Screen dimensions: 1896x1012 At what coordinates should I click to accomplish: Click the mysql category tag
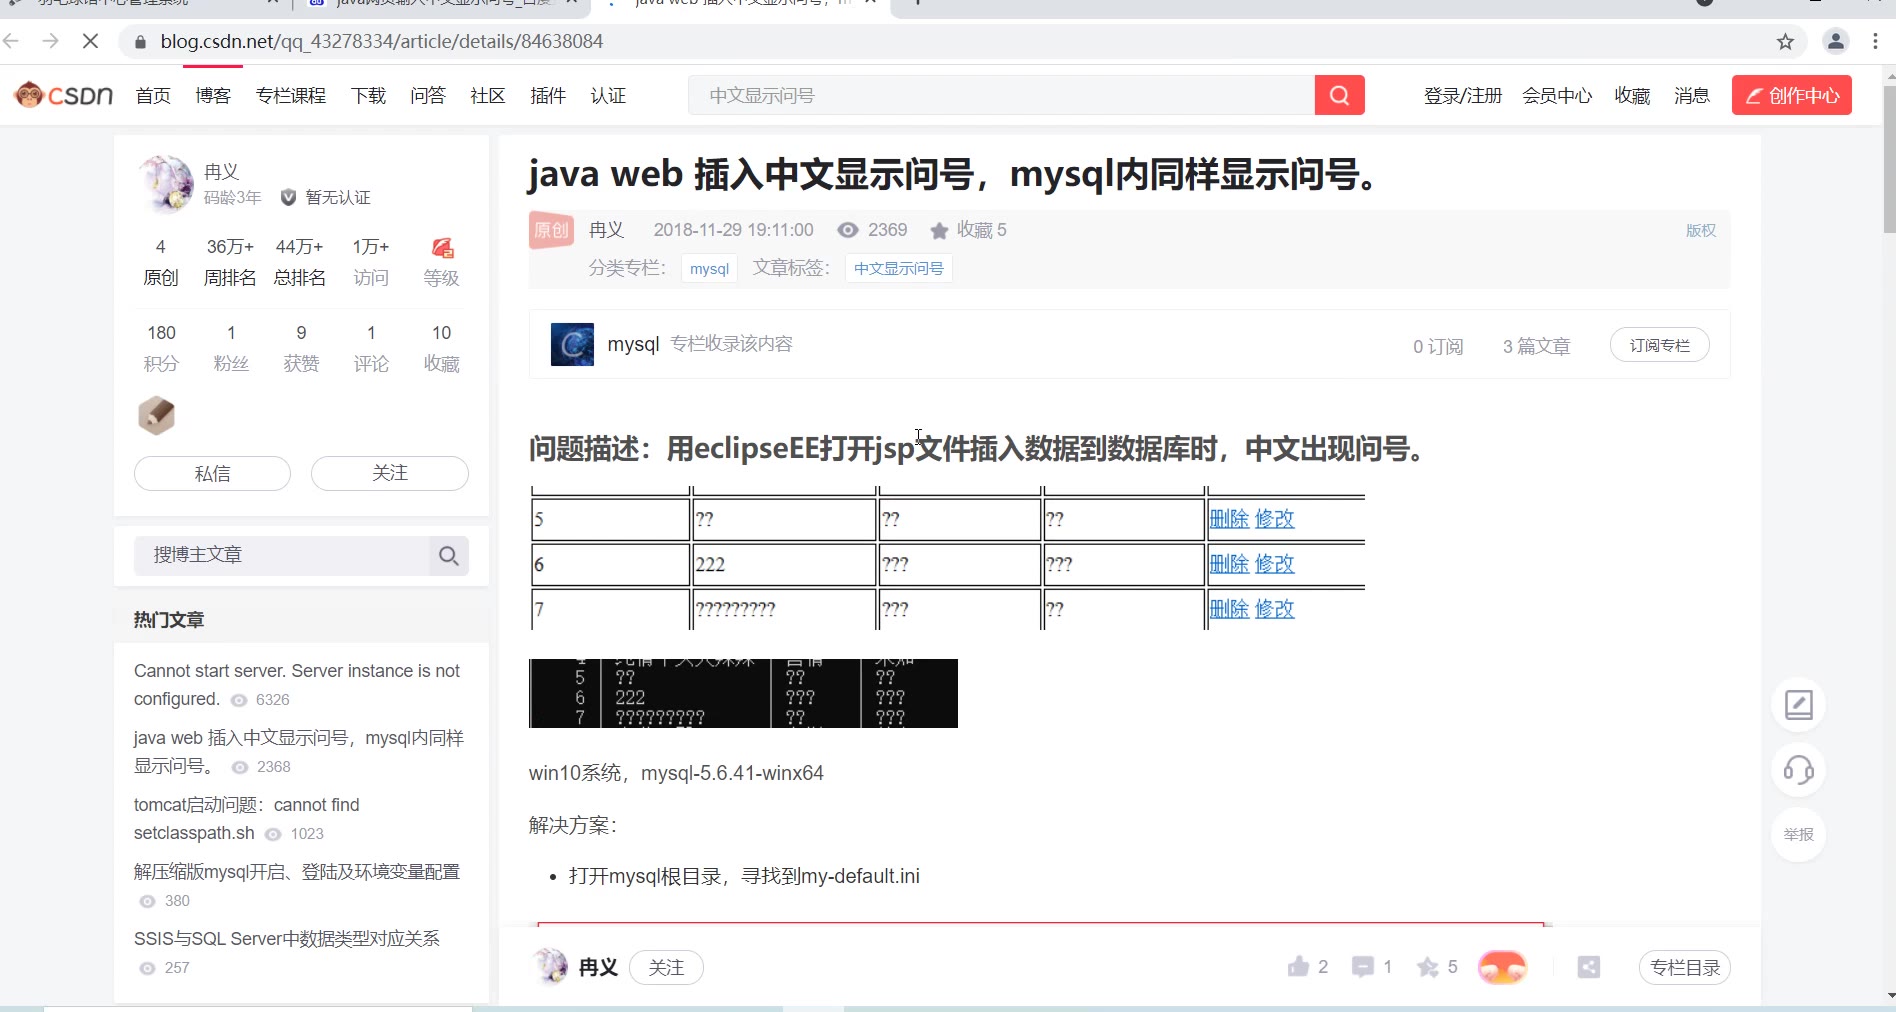[709, 268]
